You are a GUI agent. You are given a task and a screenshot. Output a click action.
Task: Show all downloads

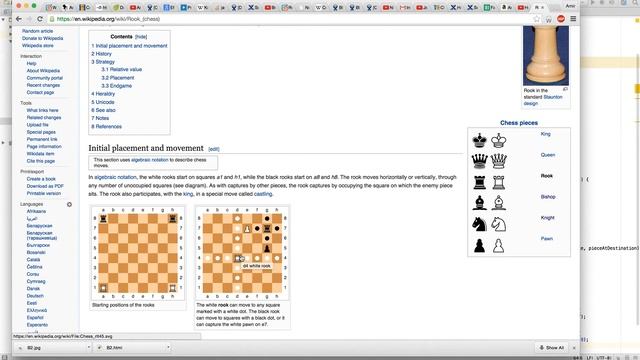click(551, 348)
